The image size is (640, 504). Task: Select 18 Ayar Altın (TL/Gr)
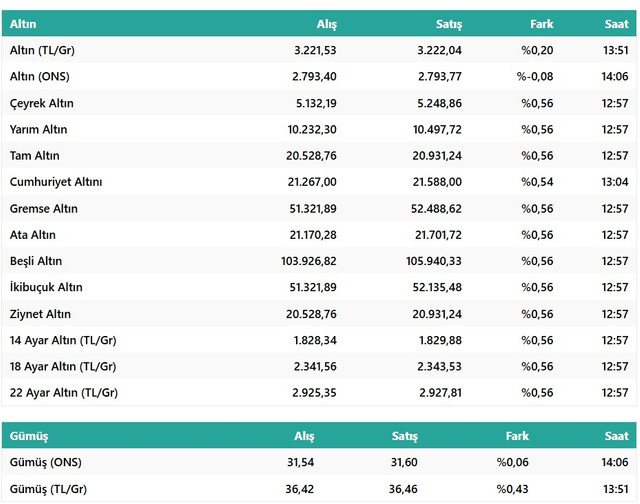[63, 366]
